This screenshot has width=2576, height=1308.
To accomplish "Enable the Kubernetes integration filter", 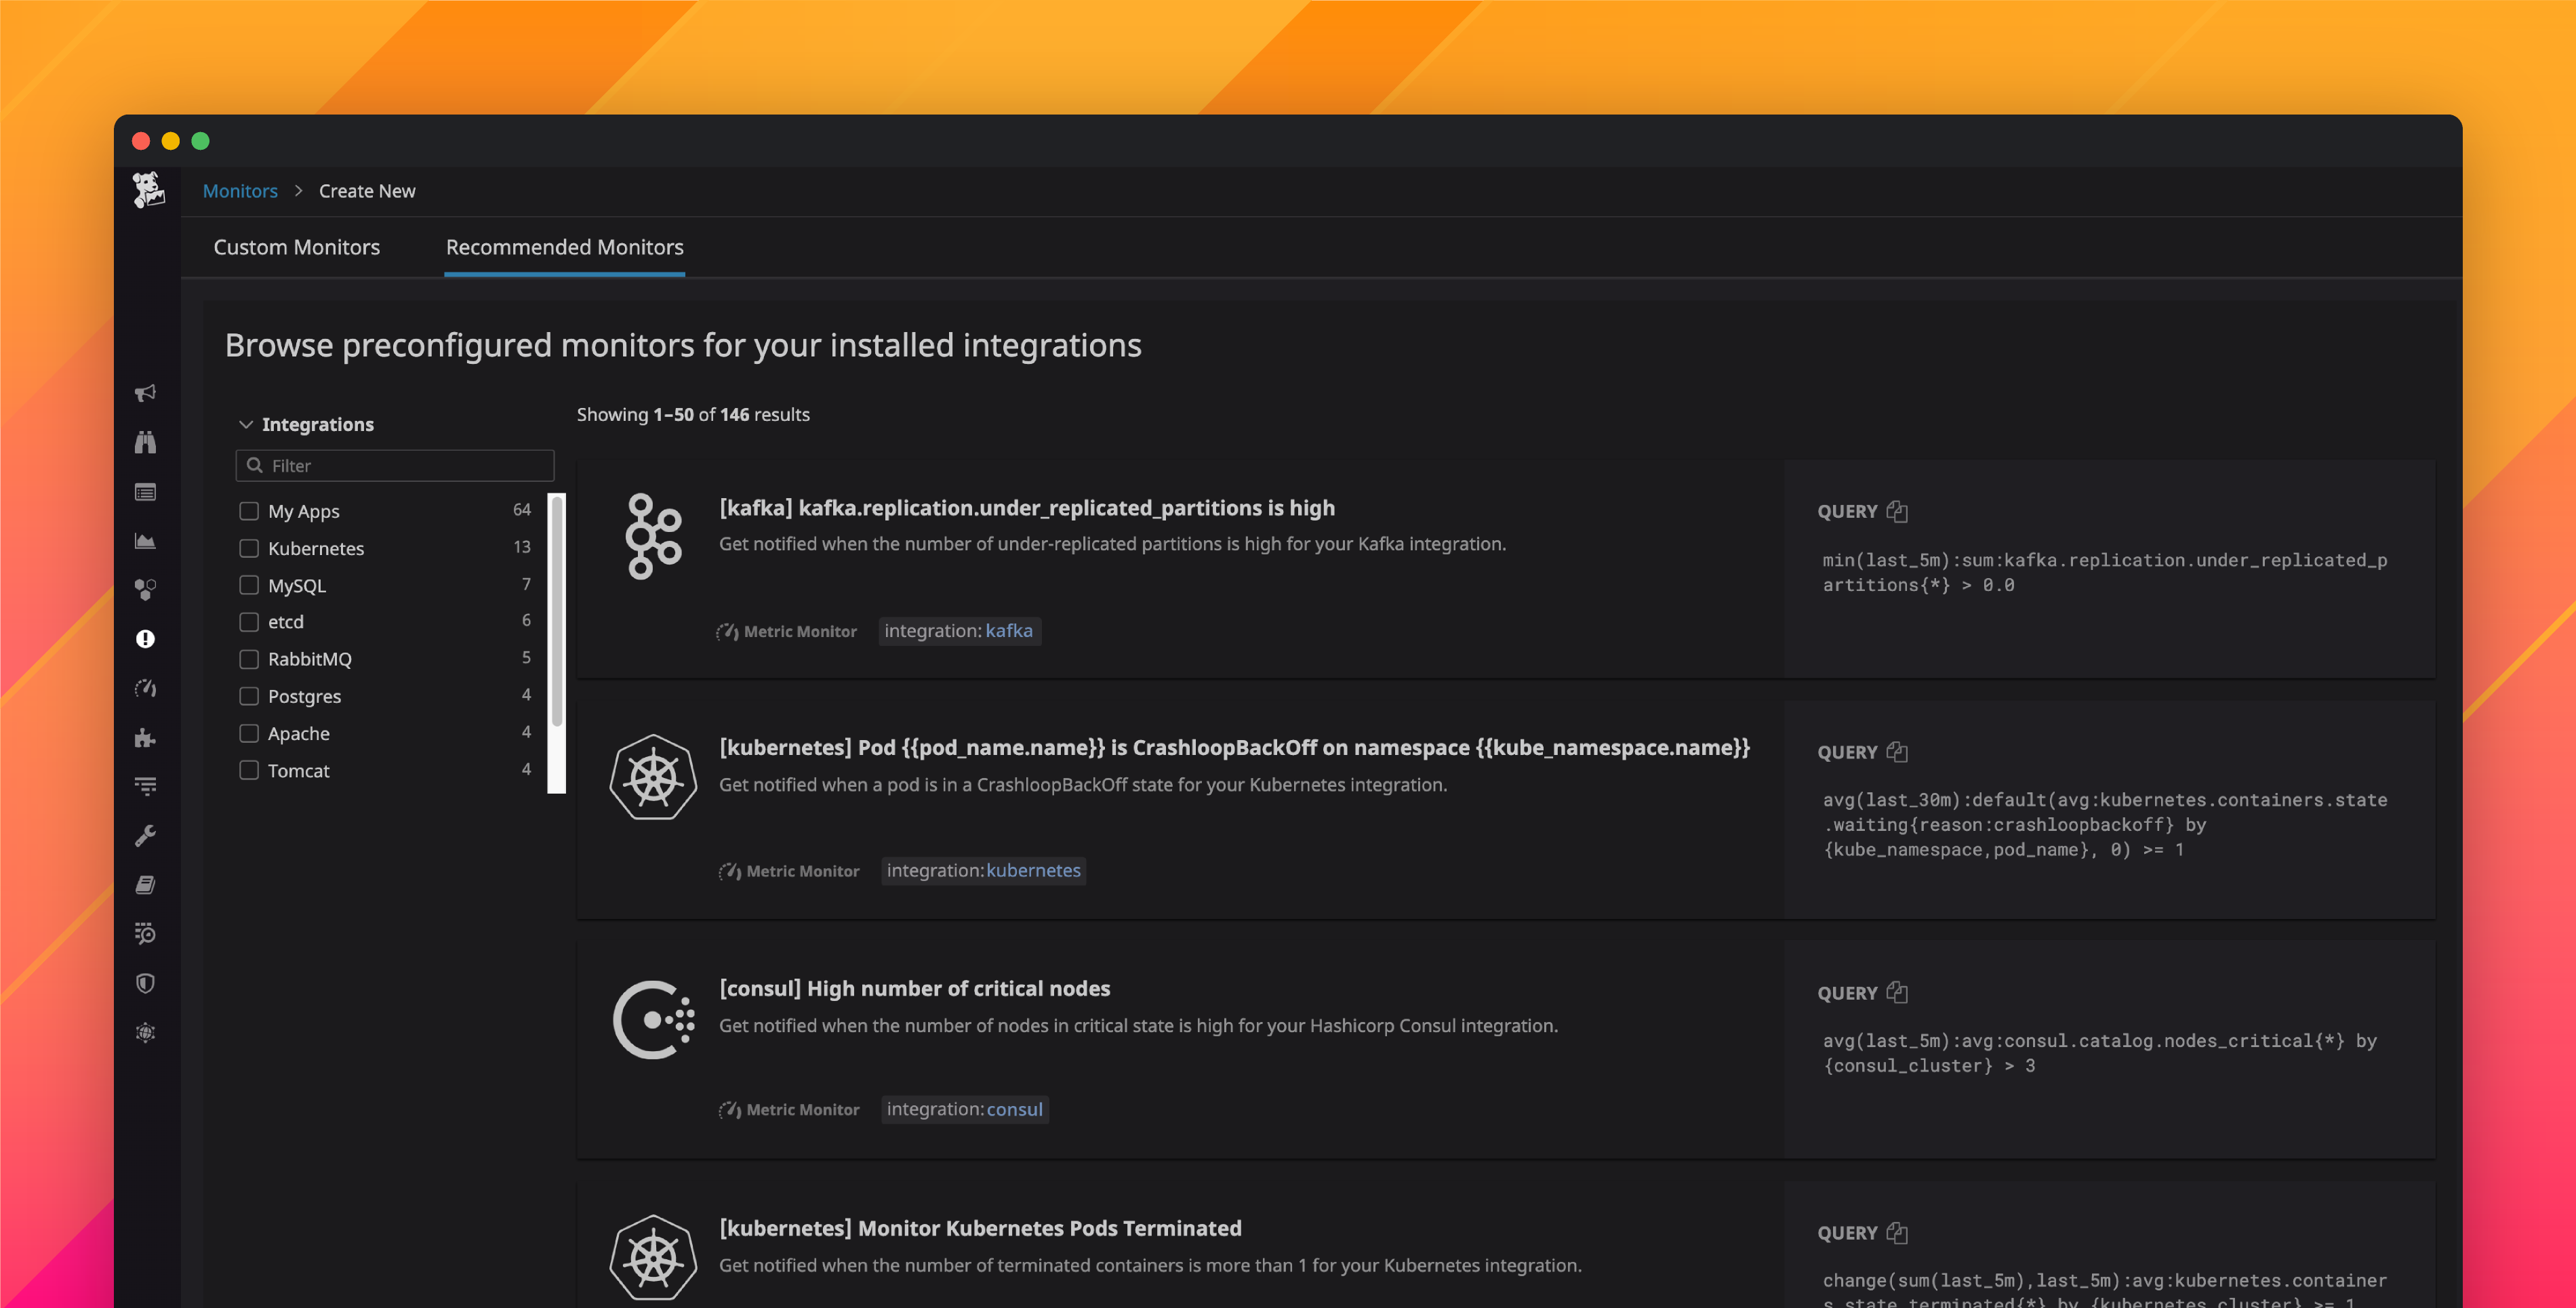I will (x=249, y=548).
